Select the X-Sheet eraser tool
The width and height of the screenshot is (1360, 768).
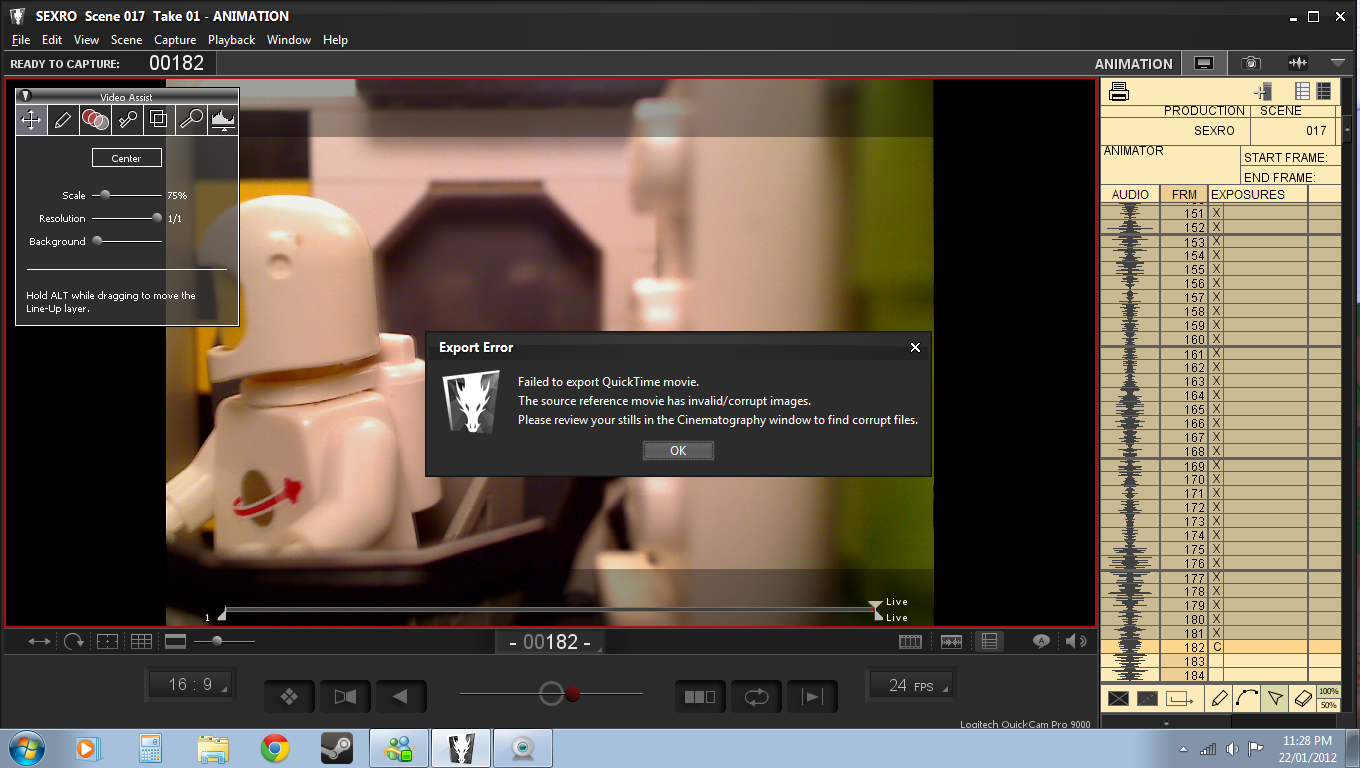tap(1303, 698)
